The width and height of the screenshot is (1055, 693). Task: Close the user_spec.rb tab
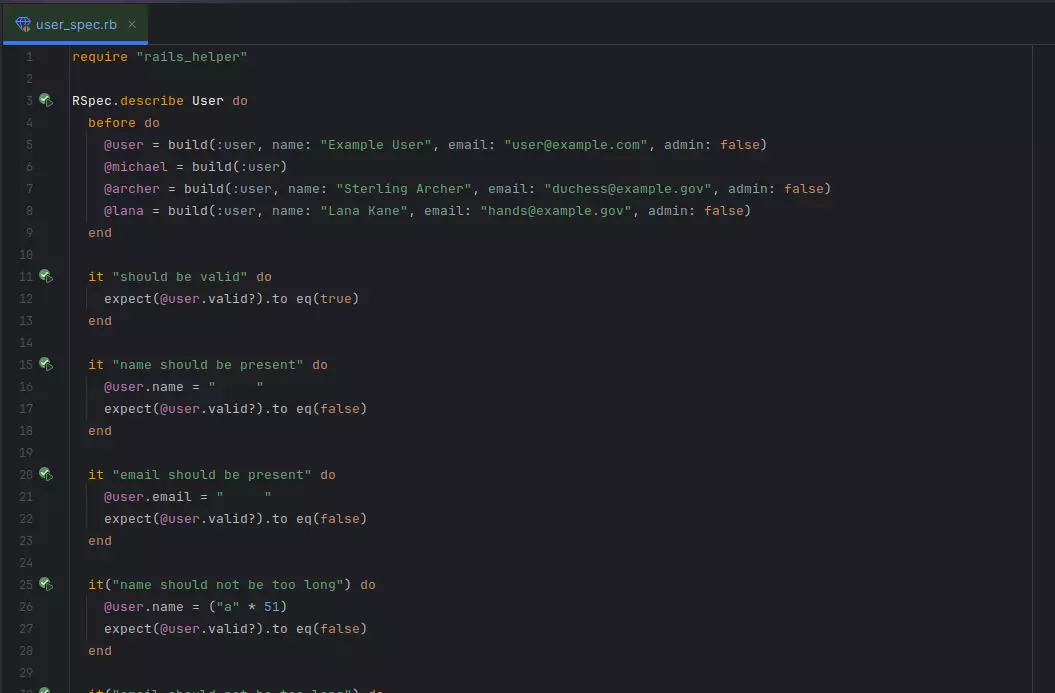pos(131,22)
